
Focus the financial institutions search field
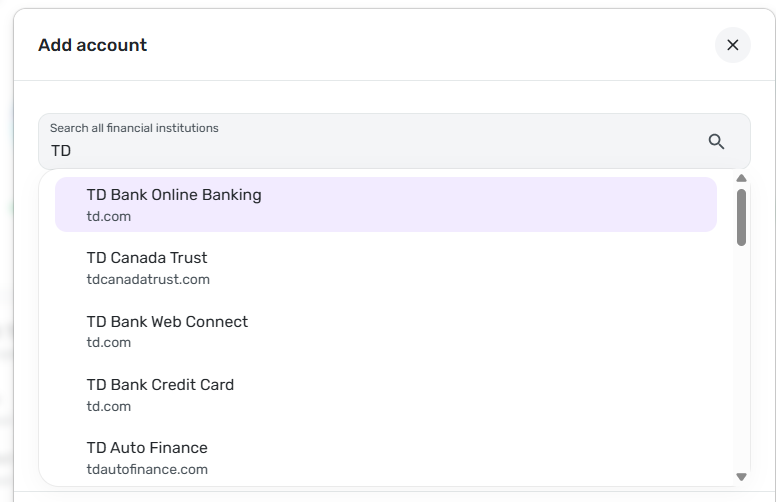pyautogui.click(x=380, y=151)
